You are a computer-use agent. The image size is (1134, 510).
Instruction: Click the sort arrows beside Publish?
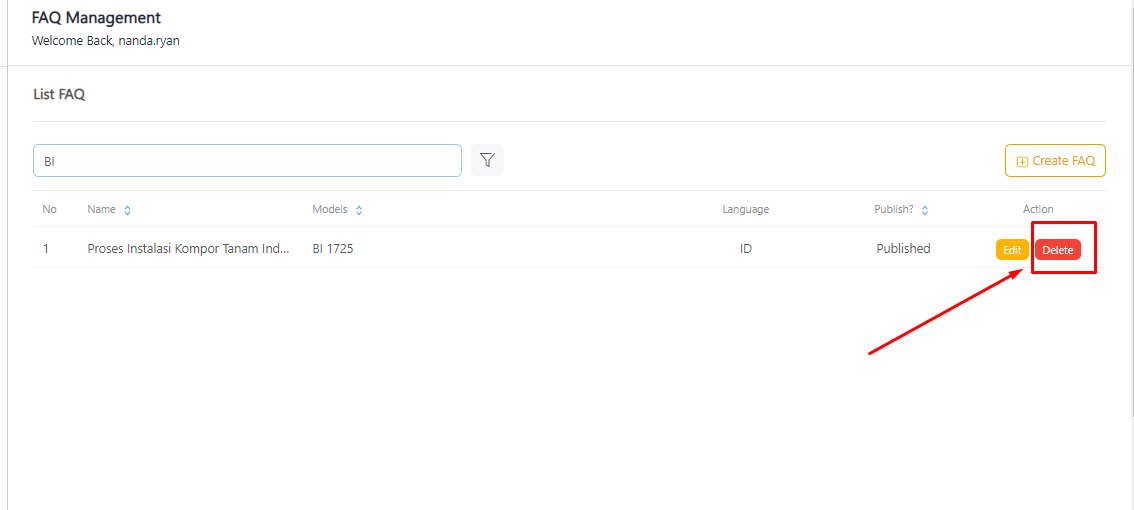click(925, 210)
